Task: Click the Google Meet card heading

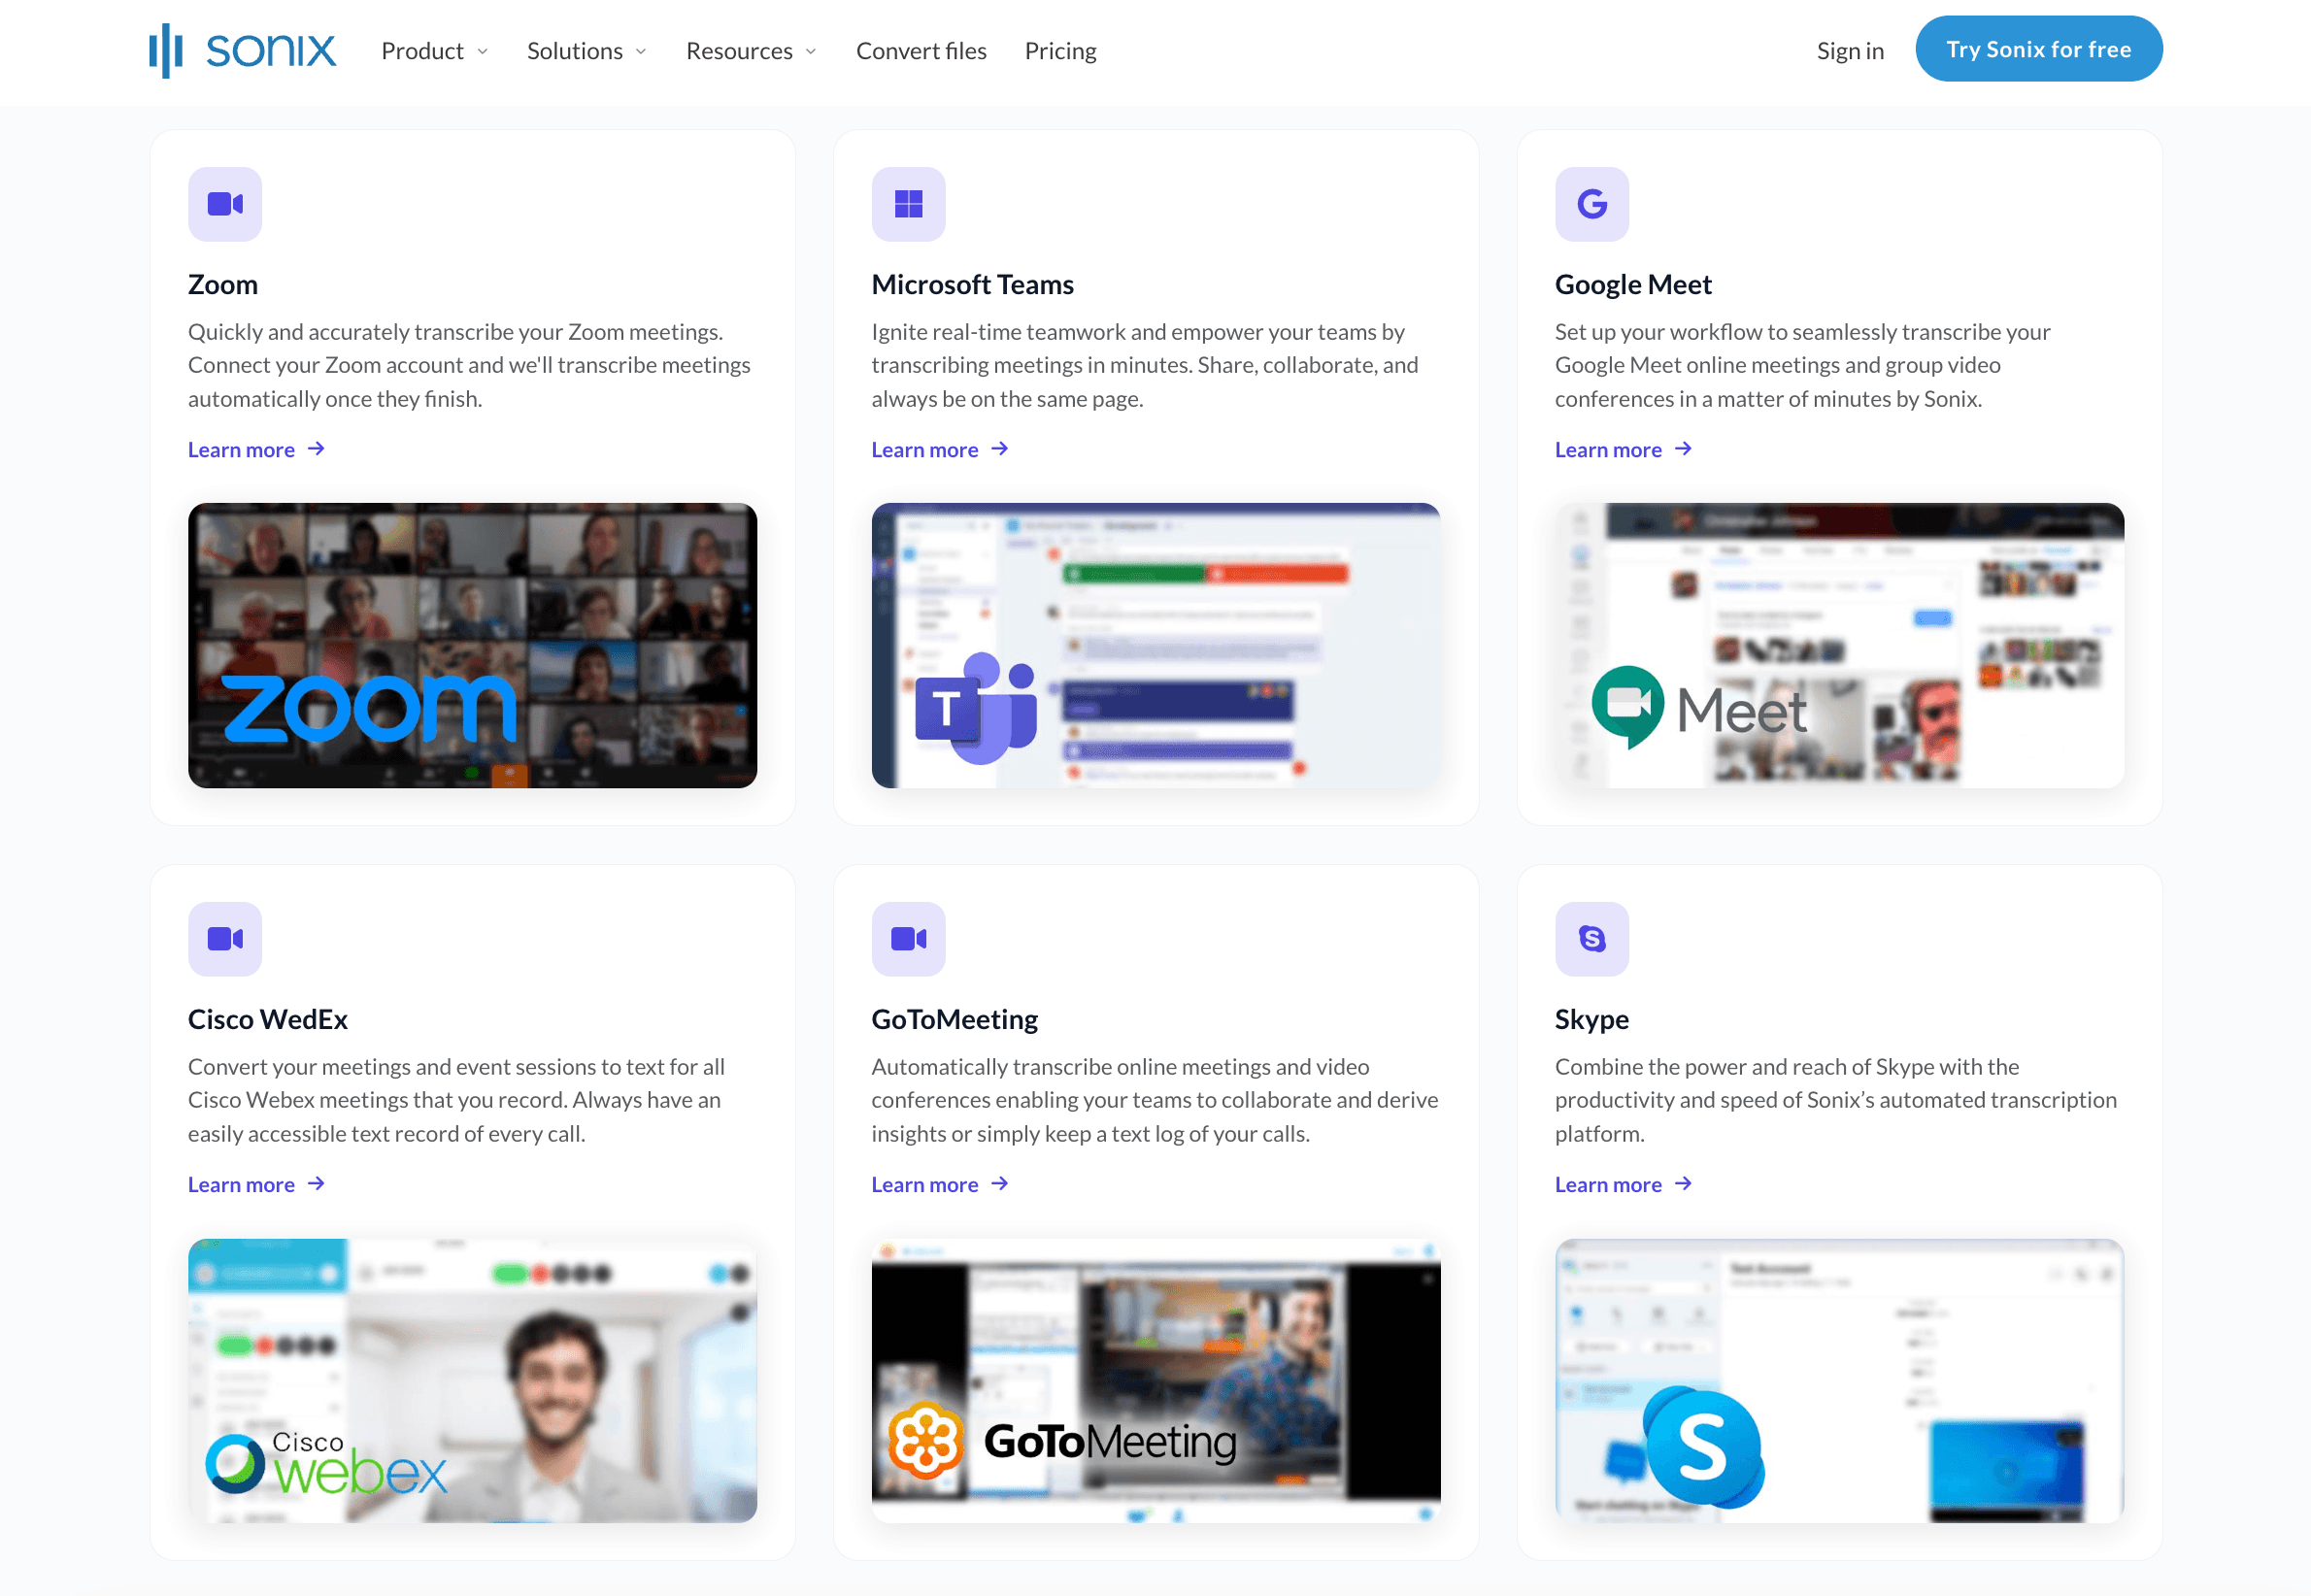Action: [x=1633, y=285]
